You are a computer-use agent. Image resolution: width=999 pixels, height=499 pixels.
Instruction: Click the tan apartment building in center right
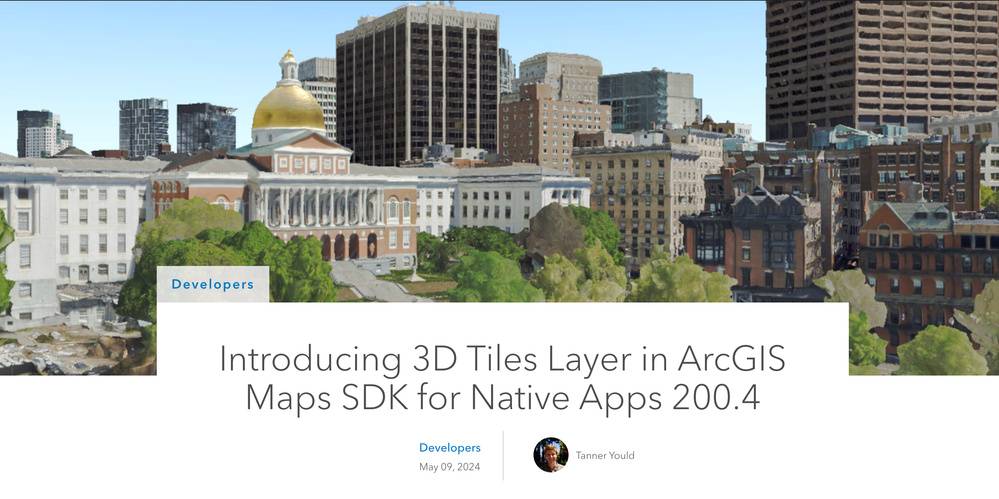pyautogui.click(x=637, y=191)
